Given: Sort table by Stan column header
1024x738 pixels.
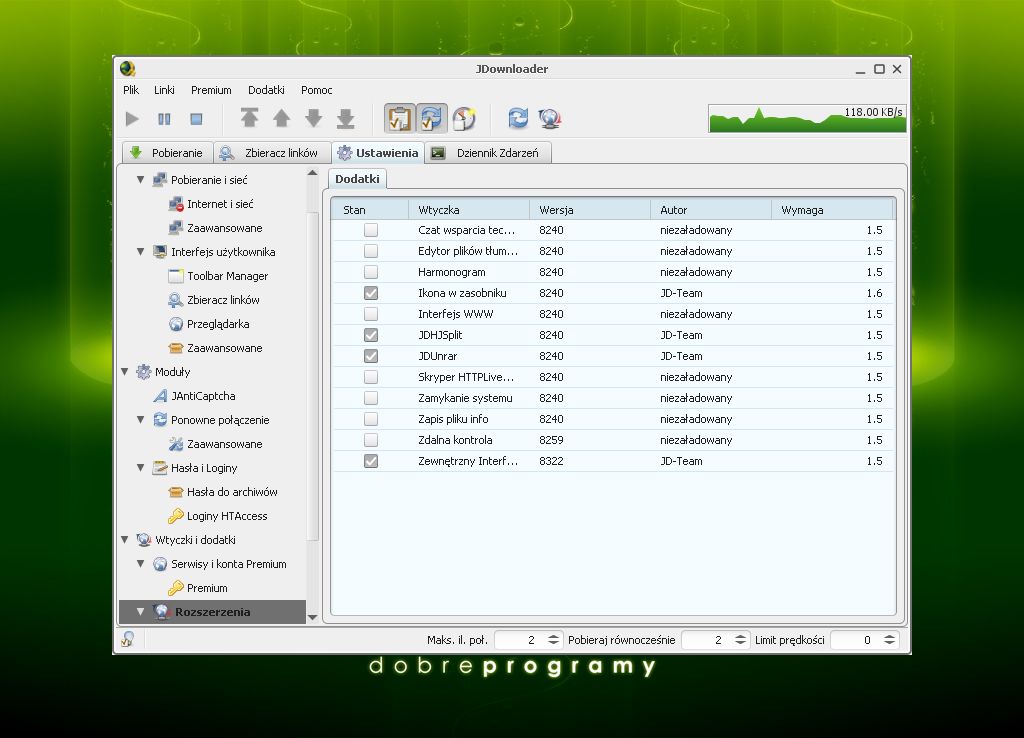Looking at the screenshot, I should [x=370, y=210].
